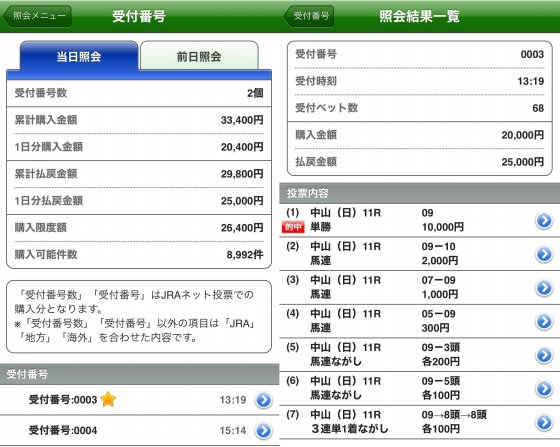Screen dimensions: 560x447
Task: Open arrow for 受付番号:0004 entry
Action: click(264, 431)
